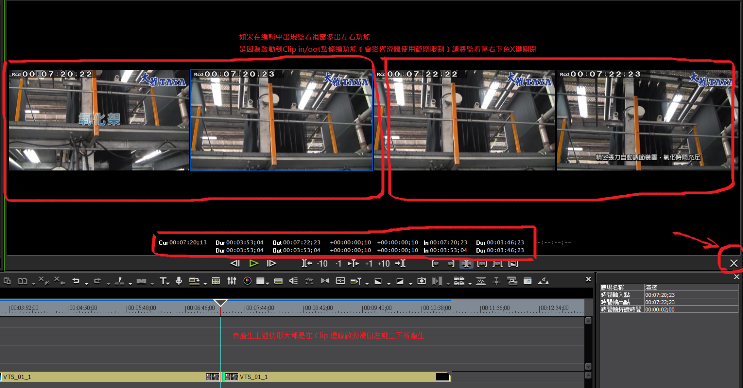Select the 00:07:20:23 outgoing clip thumbnail
This screenshot has height=388, width=743.
click(281, 120)
